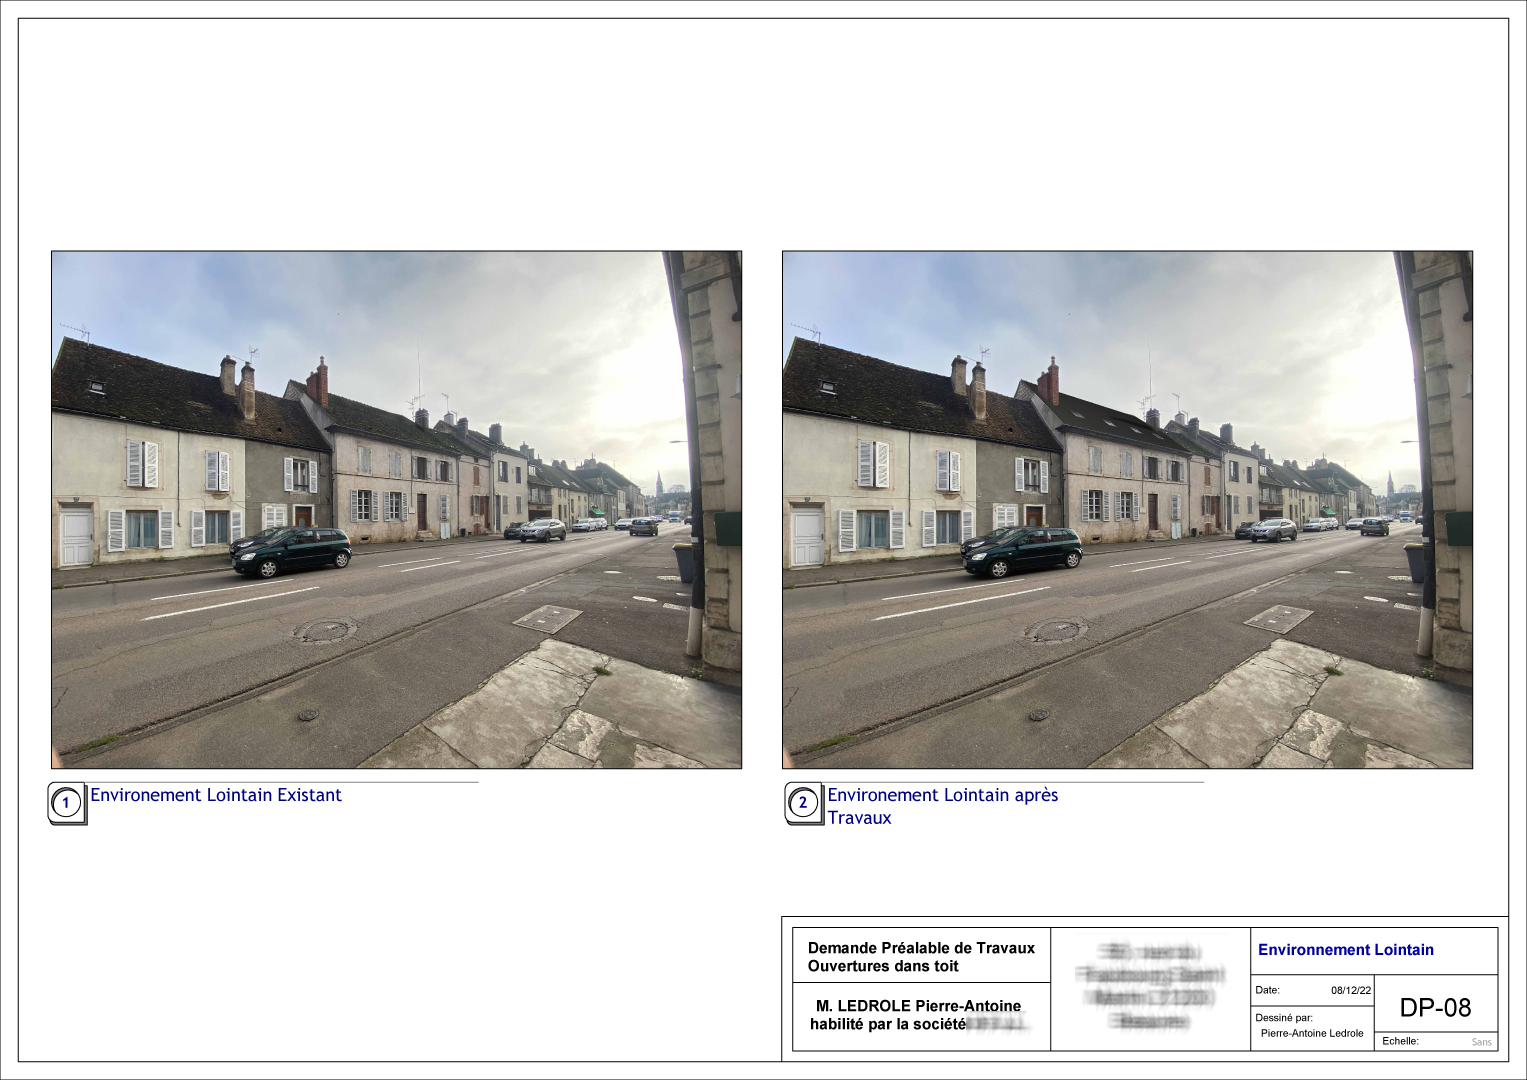
Task: Click the date value 08/12/22
Action: click(1350, 991)
